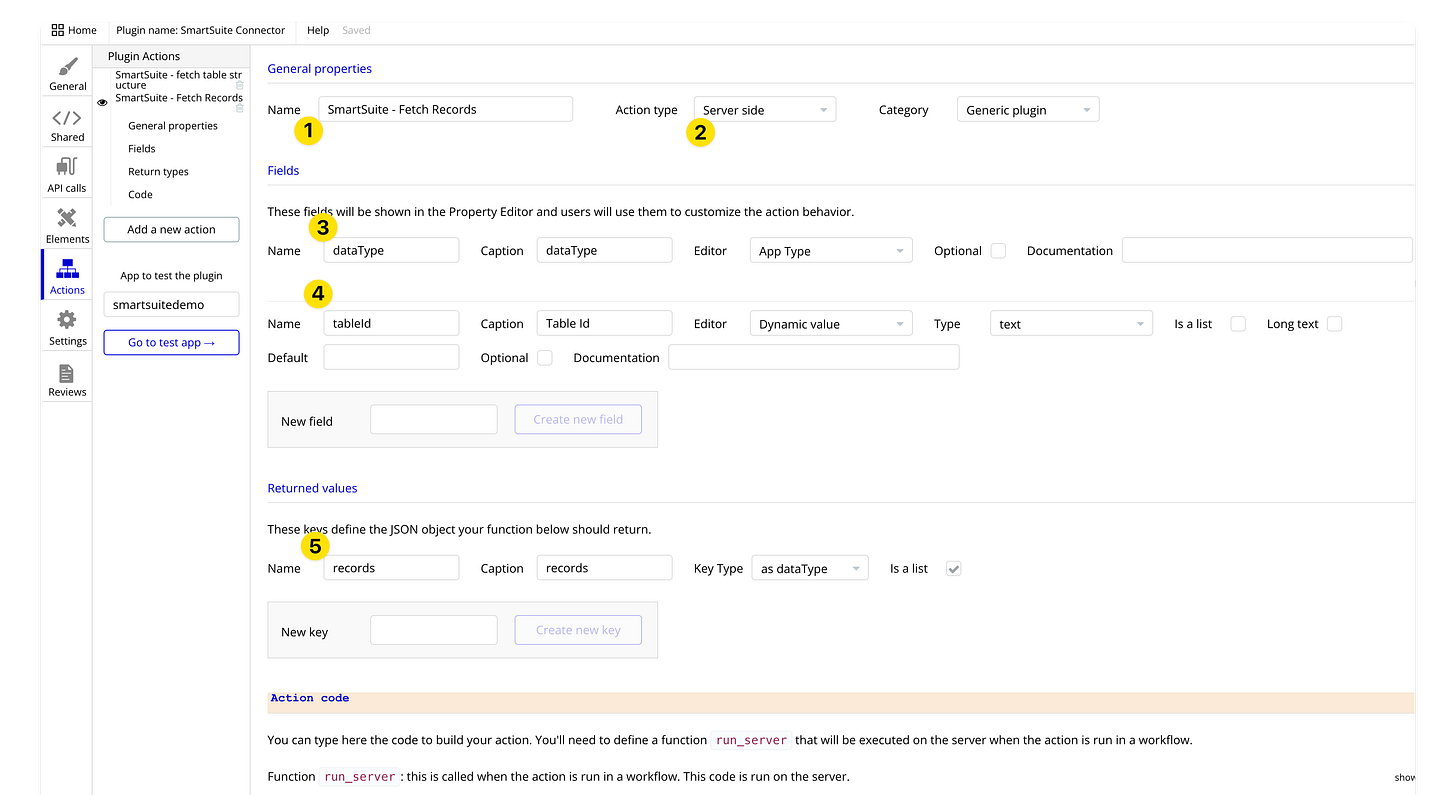This screenshot has height=795, width=1456.
Task: Click Plugin name SmartSuite Connector header
Action: 201,30
